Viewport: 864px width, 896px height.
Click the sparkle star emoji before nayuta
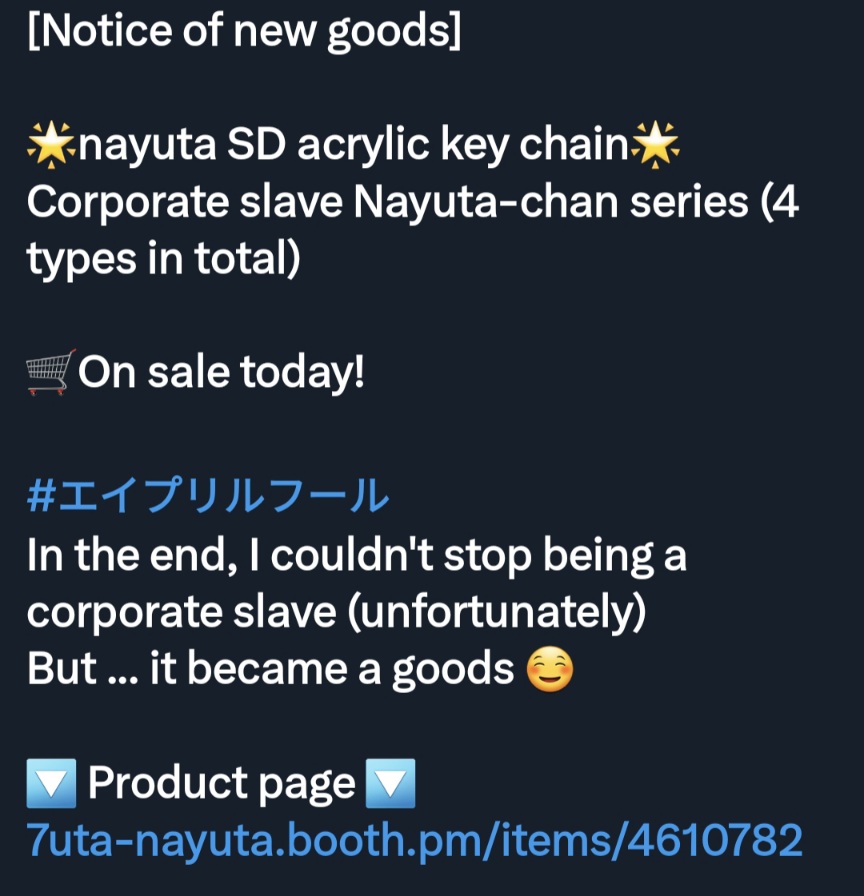point(51,145)
